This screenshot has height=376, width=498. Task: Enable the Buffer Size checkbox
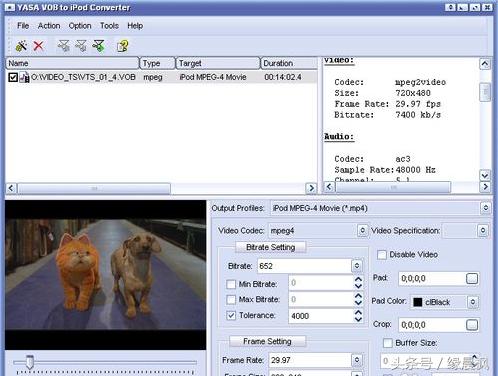tap(388, 343)
